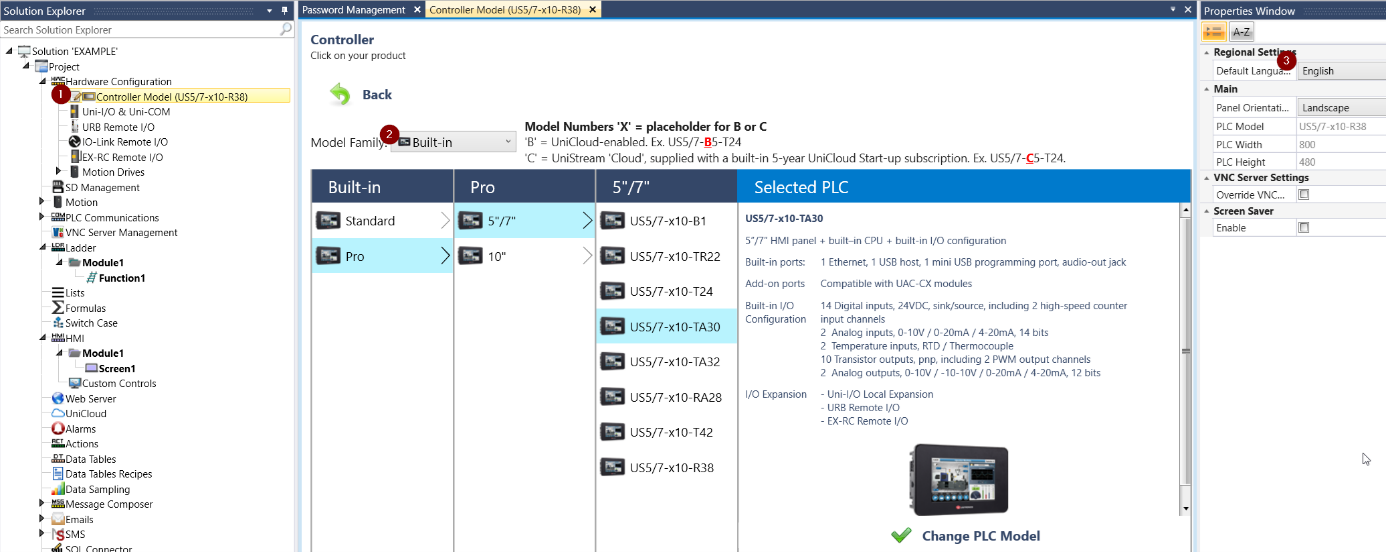Toggle the Override VNC checkbox
This screenshot has height=552, width=1386.
(x=1303, y=195)
